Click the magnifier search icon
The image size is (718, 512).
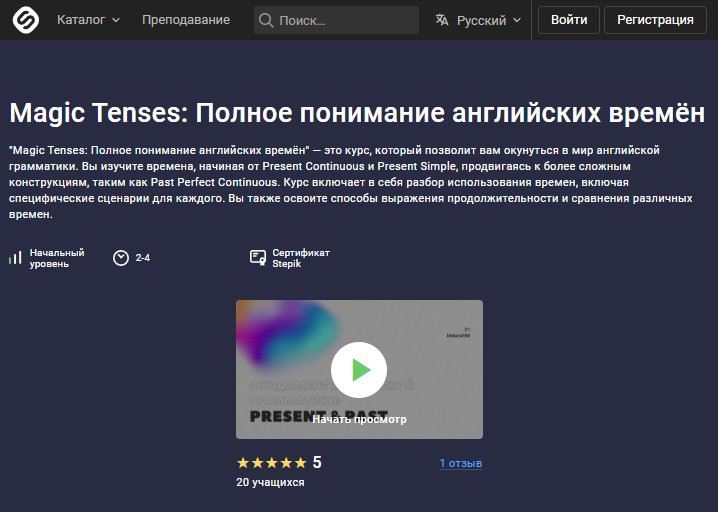pos(266,20)
